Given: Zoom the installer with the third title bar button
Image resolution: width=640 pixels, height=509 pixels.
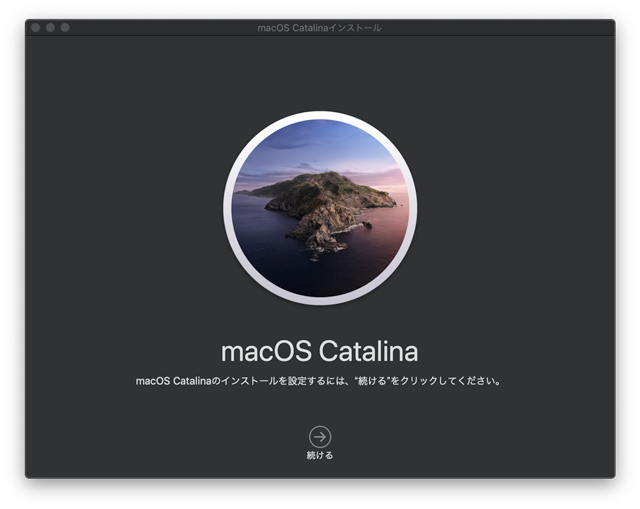Looking at the screenshot, I should [65, 27].
